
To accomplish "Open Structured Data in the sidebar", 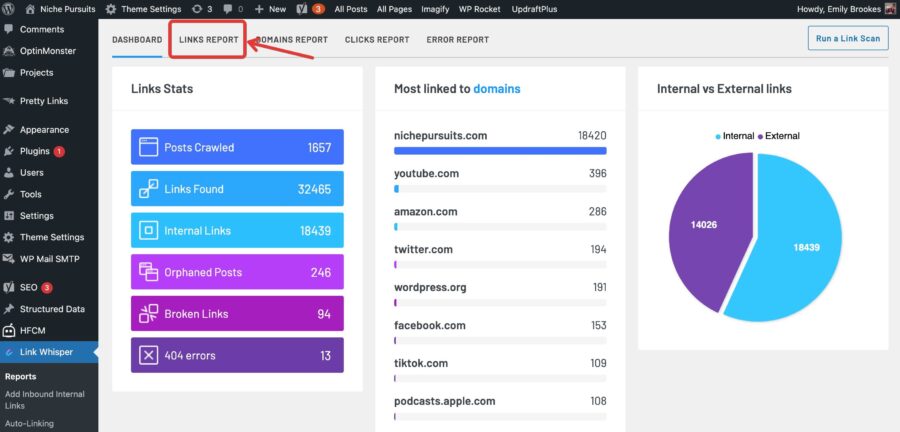I will pos(52,309).
